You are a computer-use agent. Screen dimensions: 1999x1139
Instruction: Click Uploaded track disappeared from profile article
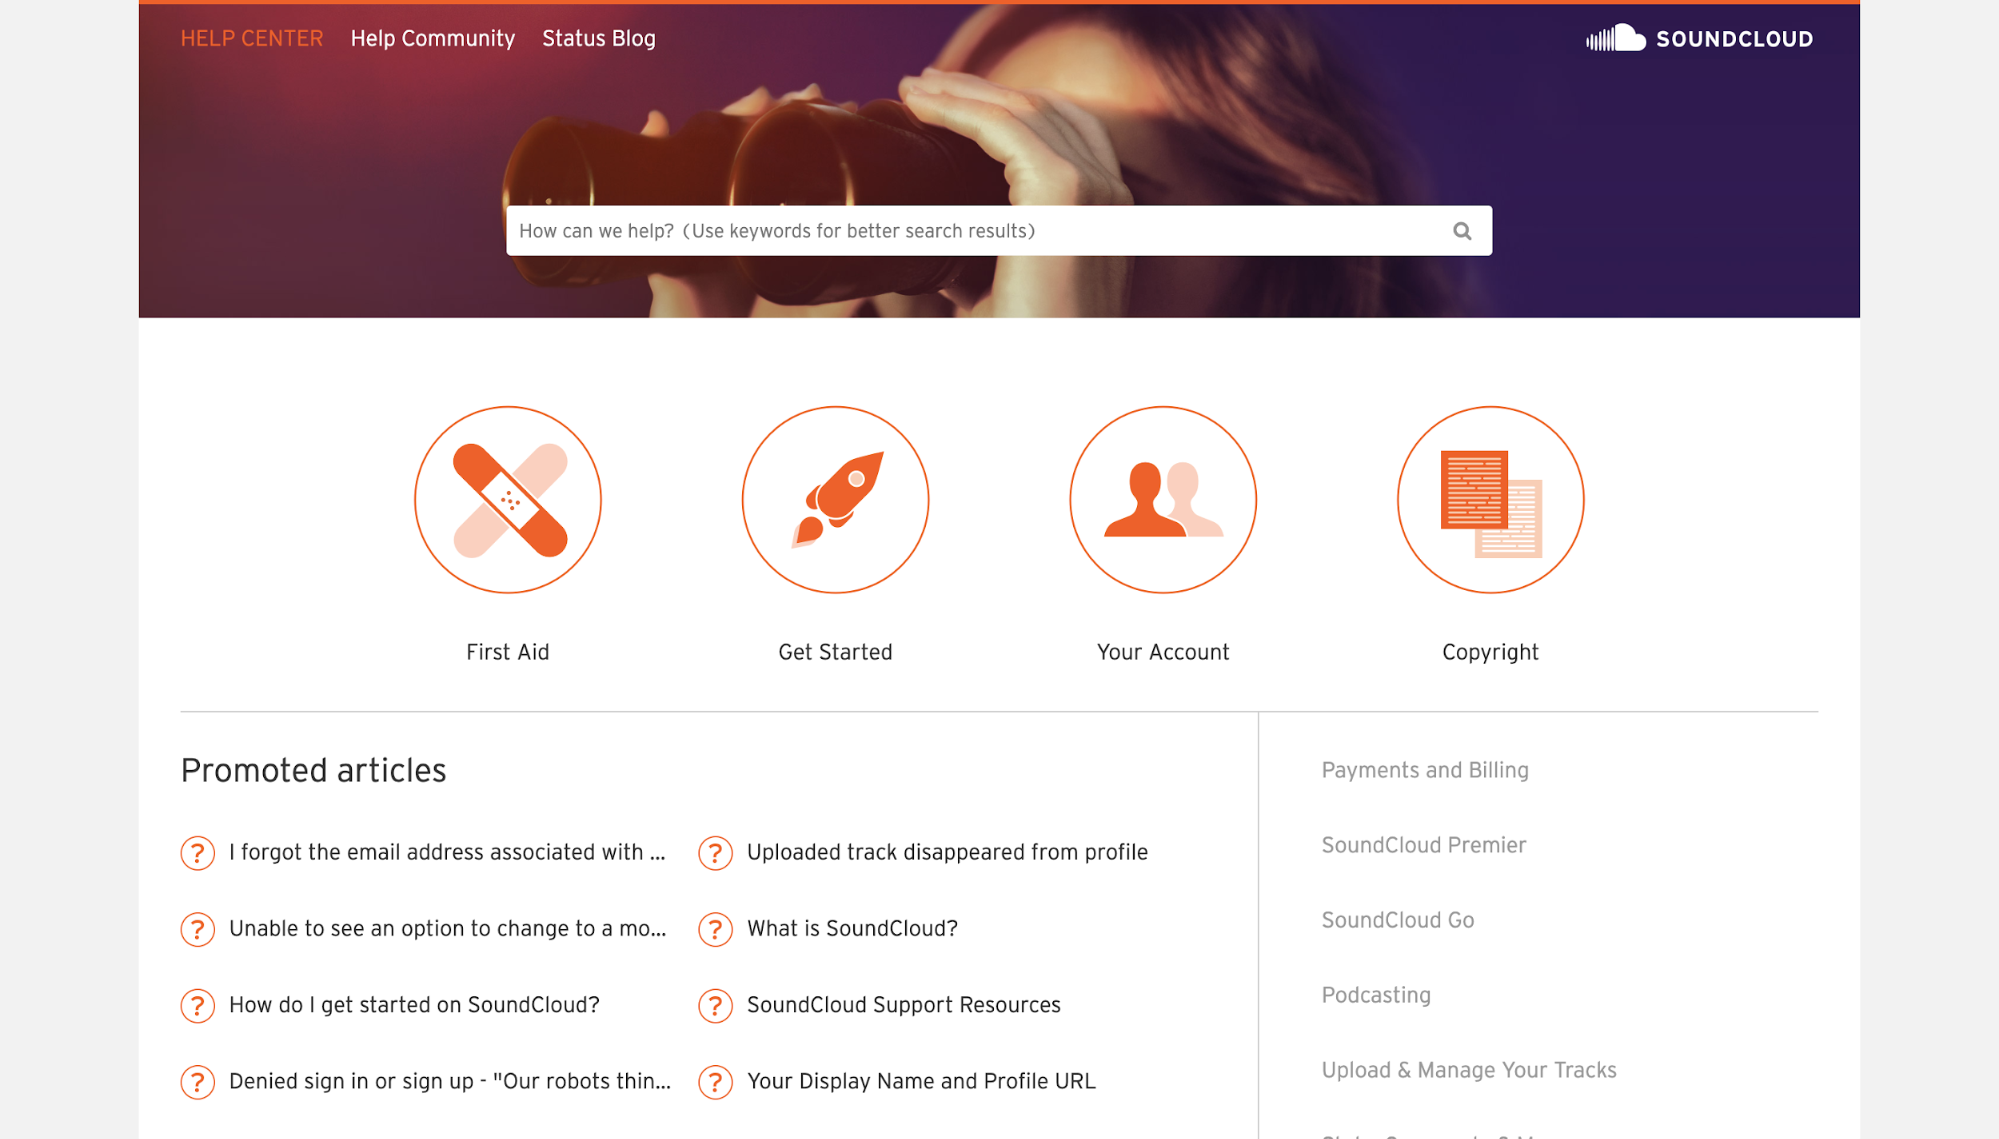click(947, 851)
